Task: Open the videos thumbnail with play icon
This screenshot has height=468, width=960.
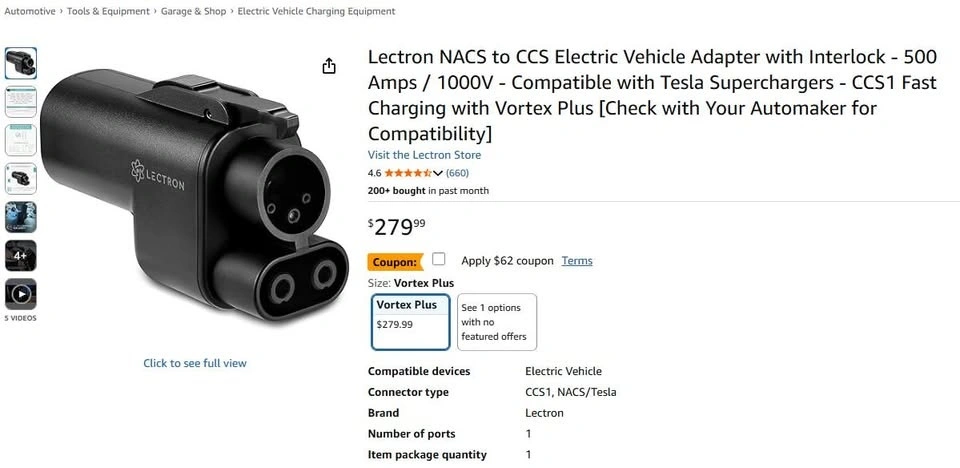Action: pos(21,293)
